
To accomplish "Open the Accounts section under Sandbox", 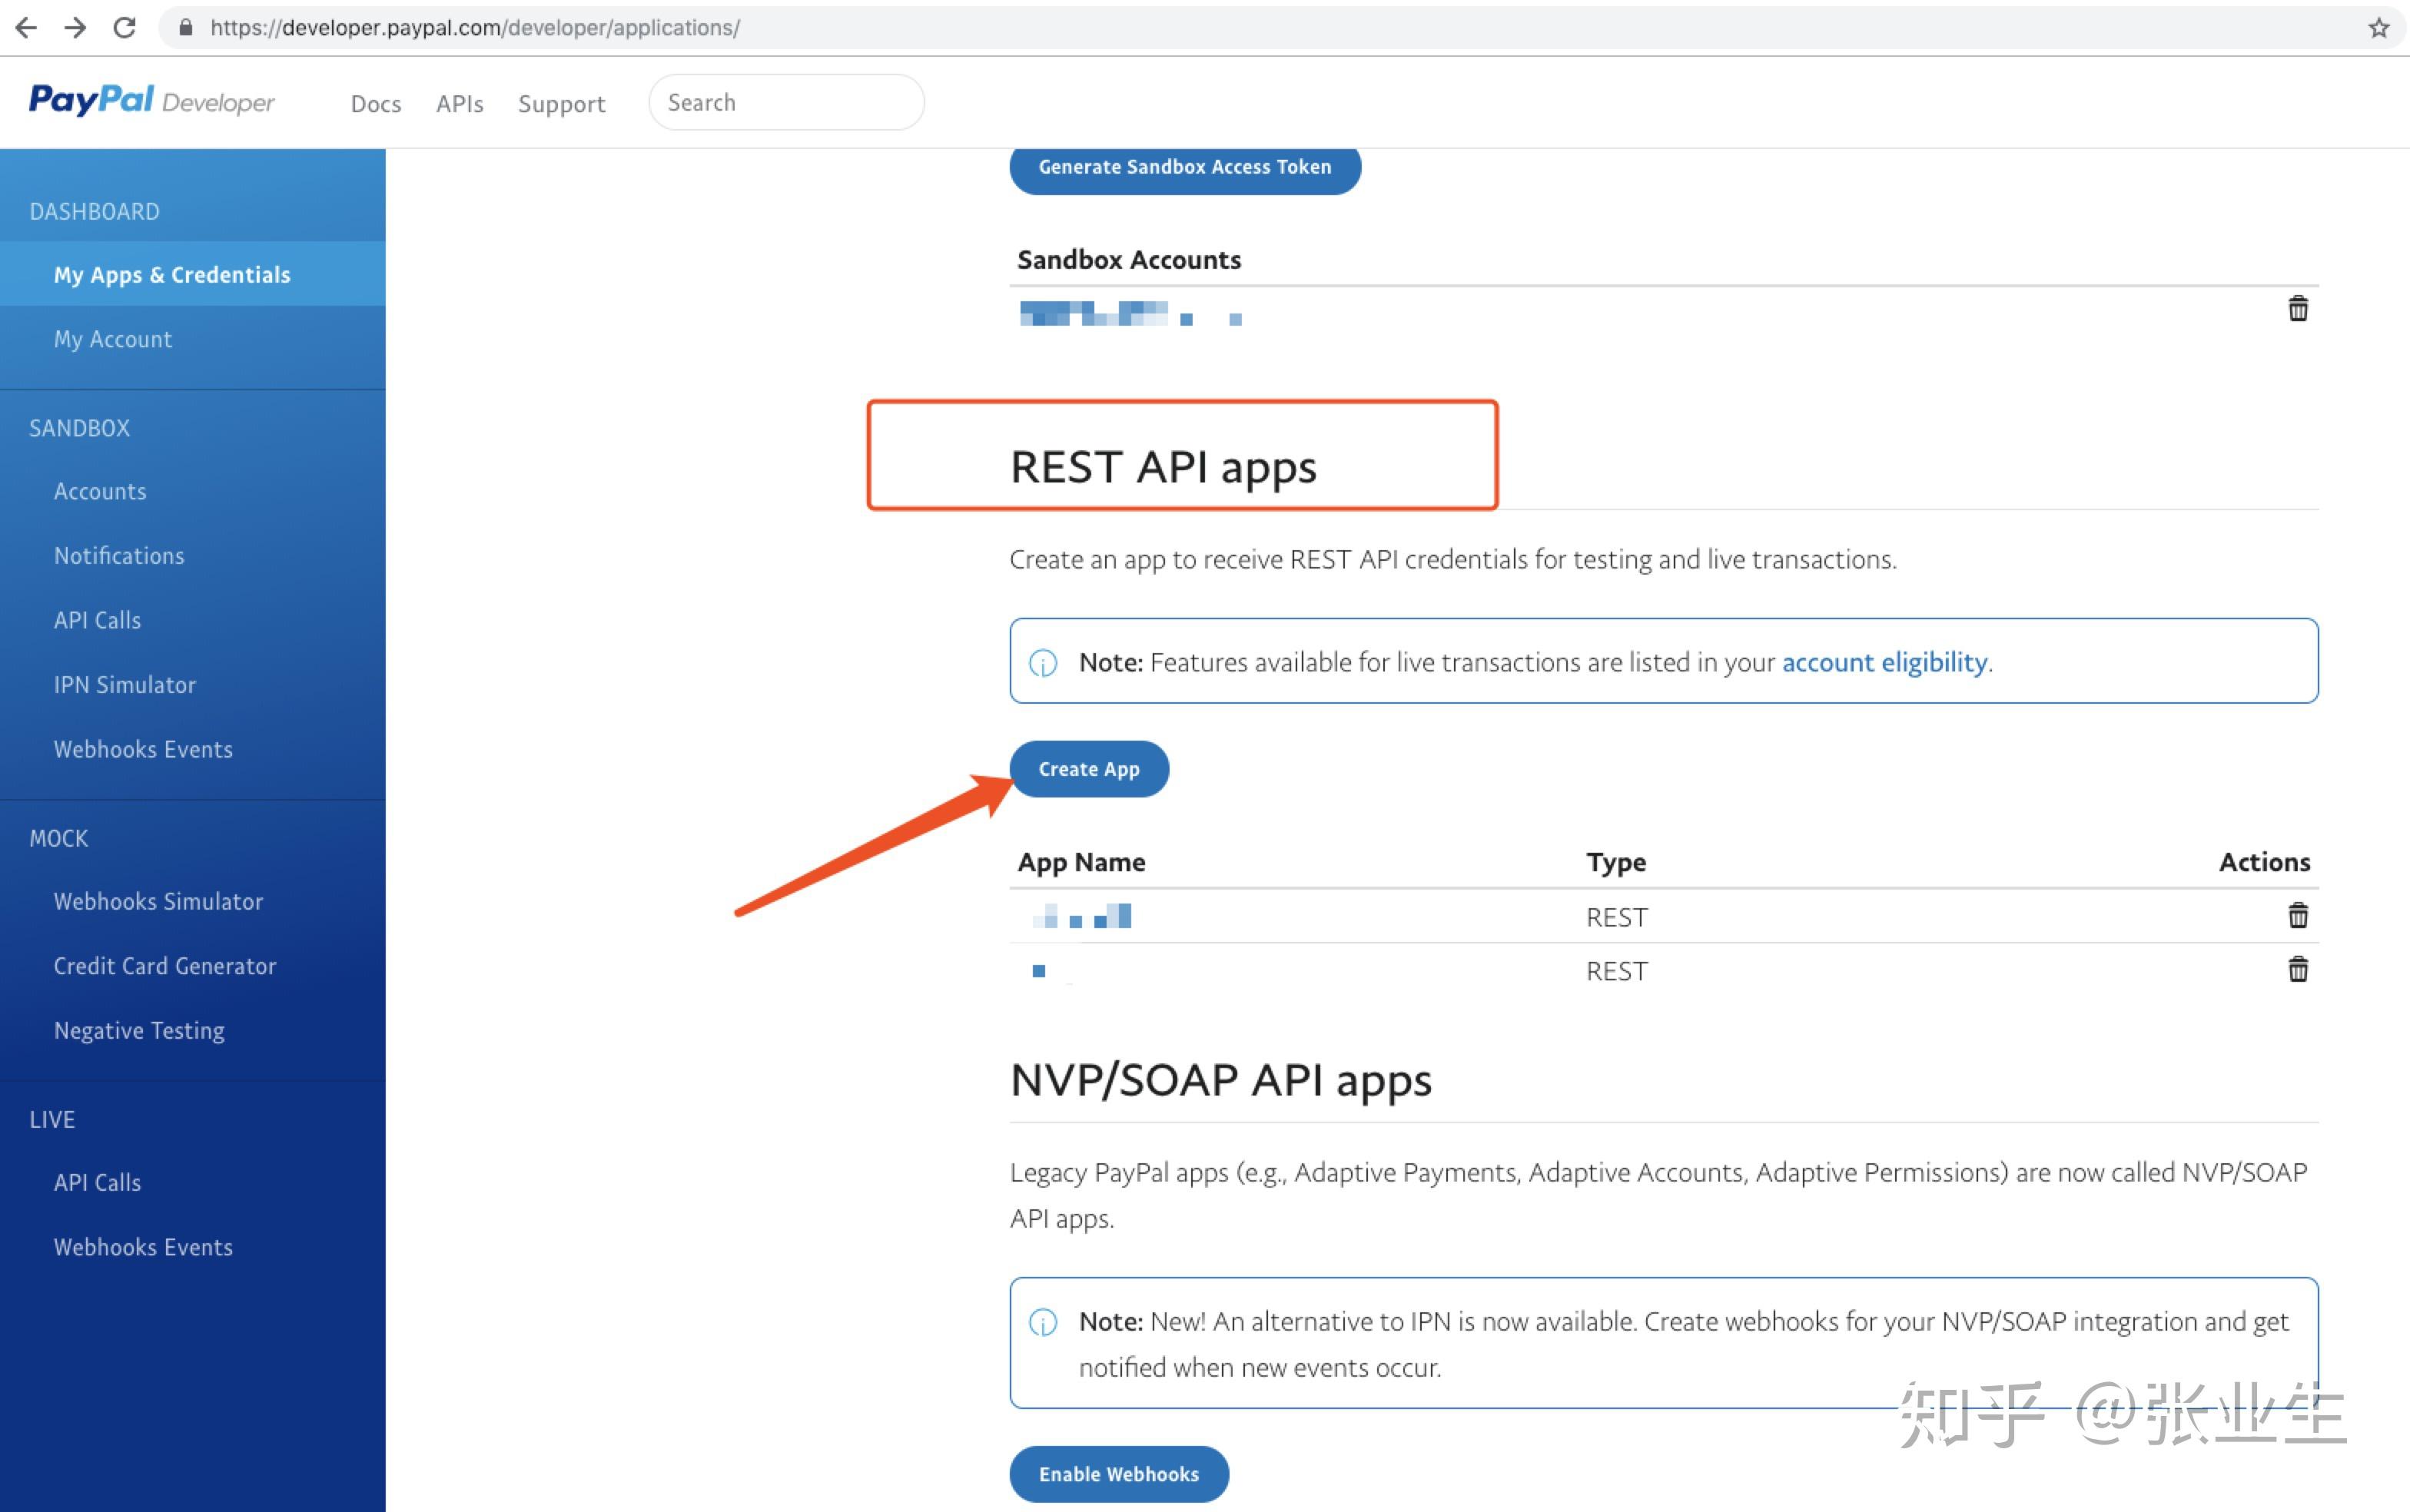I will pos(99,491).
